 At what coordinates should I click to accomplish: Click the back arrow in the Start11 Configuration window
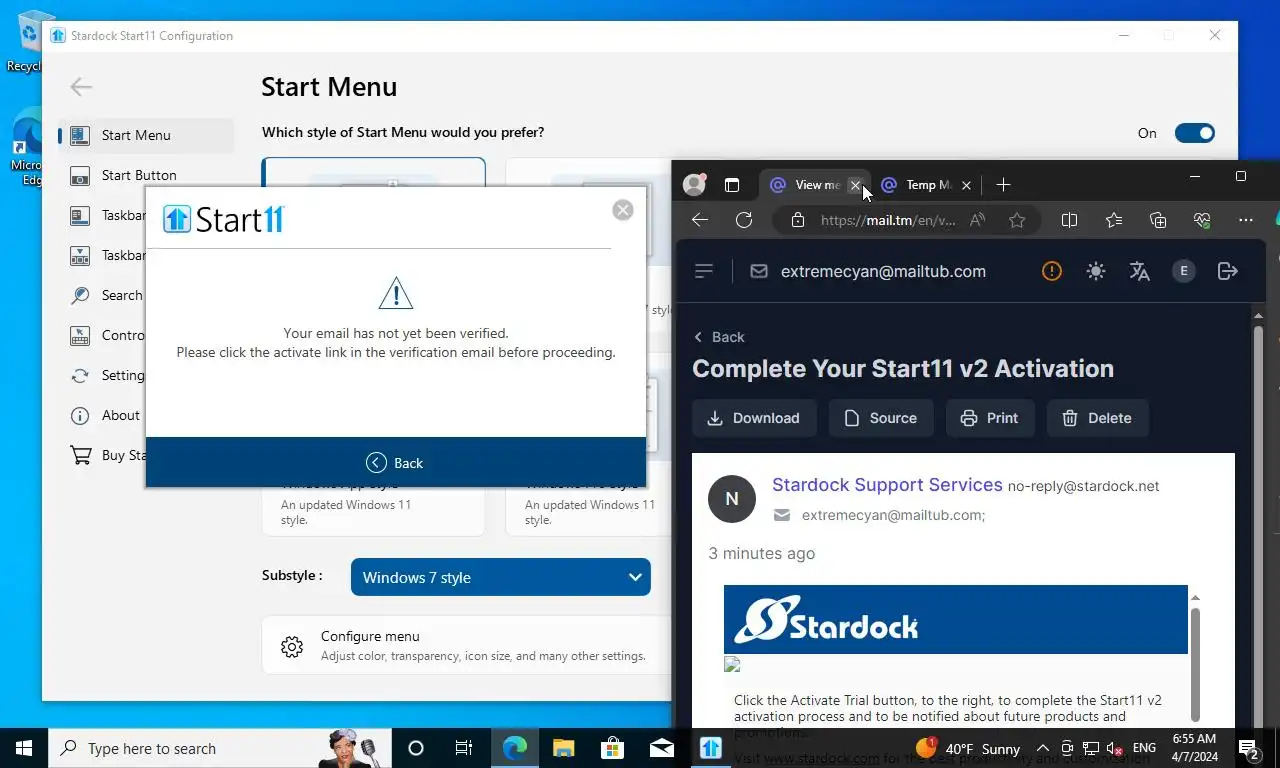[81, 87]
